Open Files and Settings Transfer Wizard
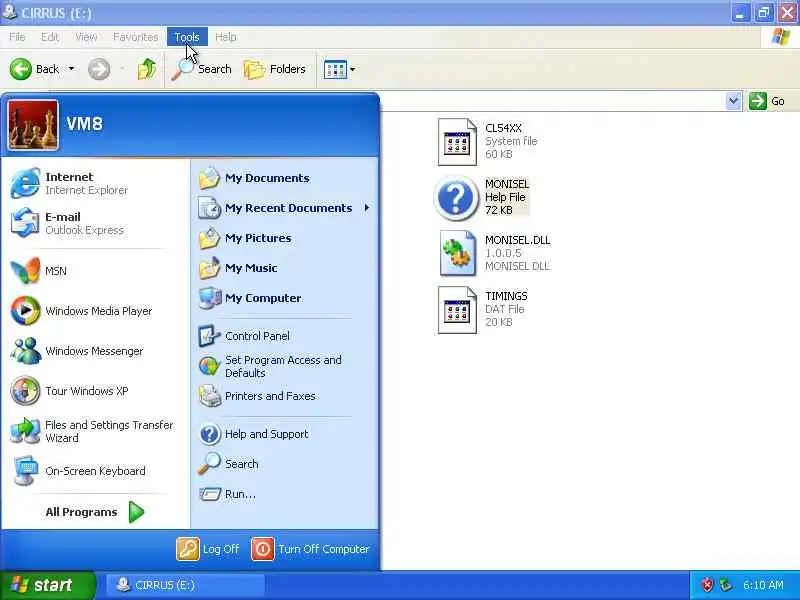The height and width of the screenshot is (600, 800). (94, 431)
